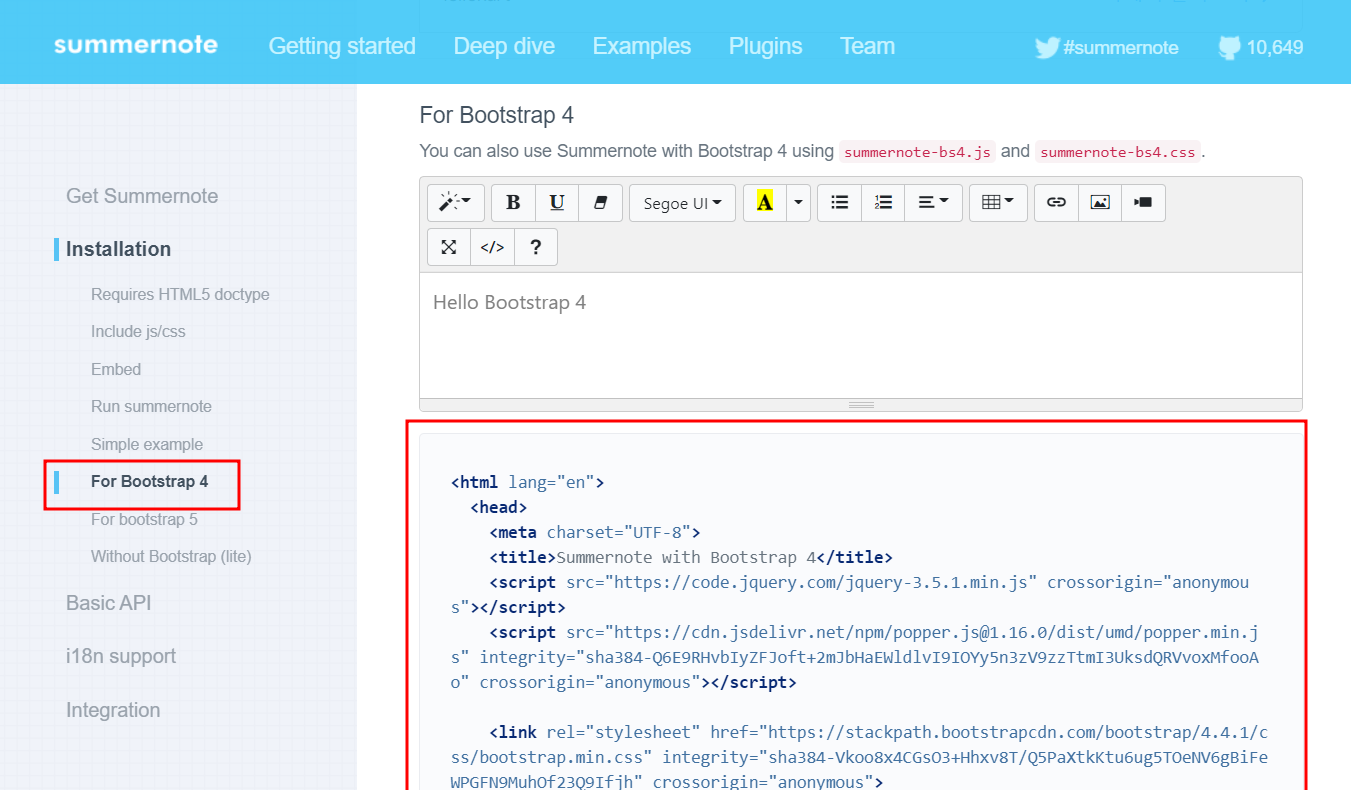
Task: Click the summernote logo
Action: (x=136, y=45)
